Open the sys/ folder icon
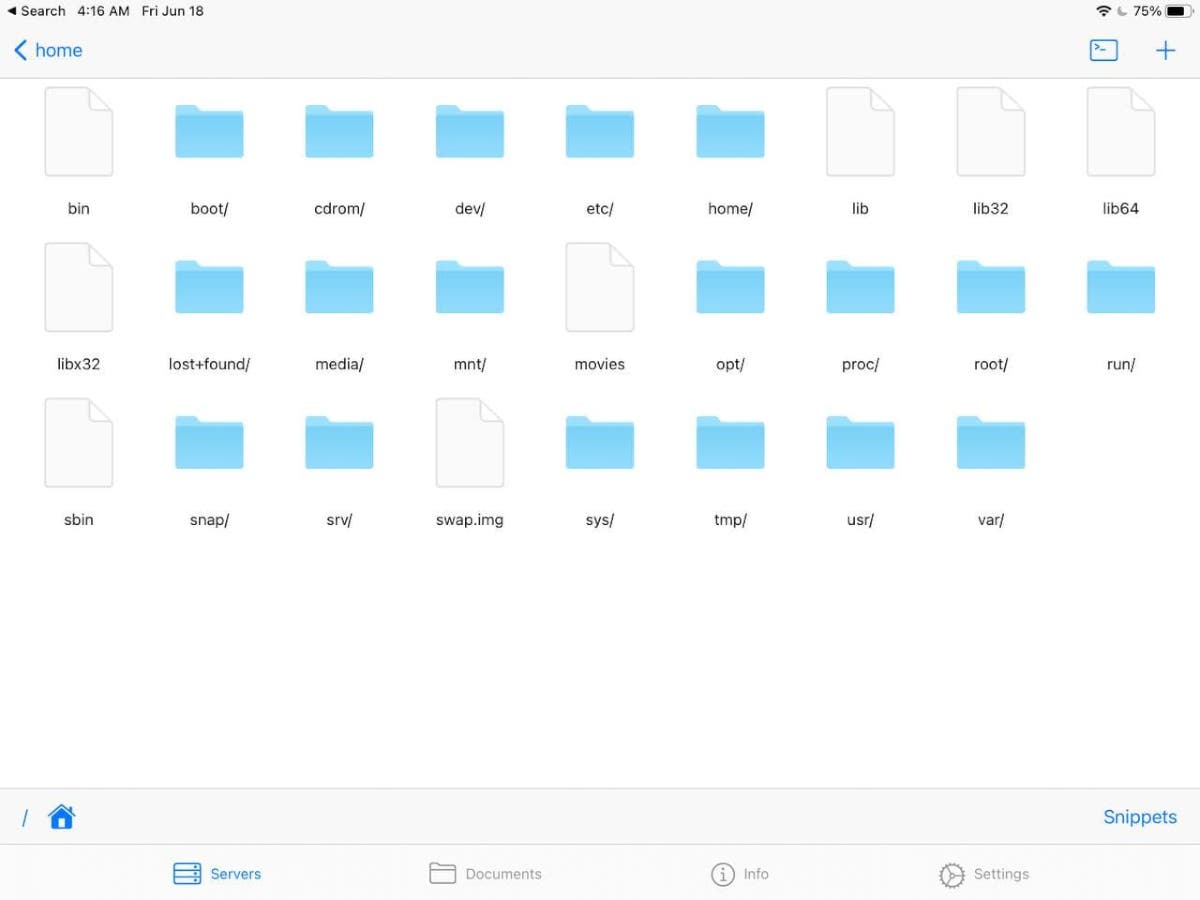 click(x=600, y=443)
